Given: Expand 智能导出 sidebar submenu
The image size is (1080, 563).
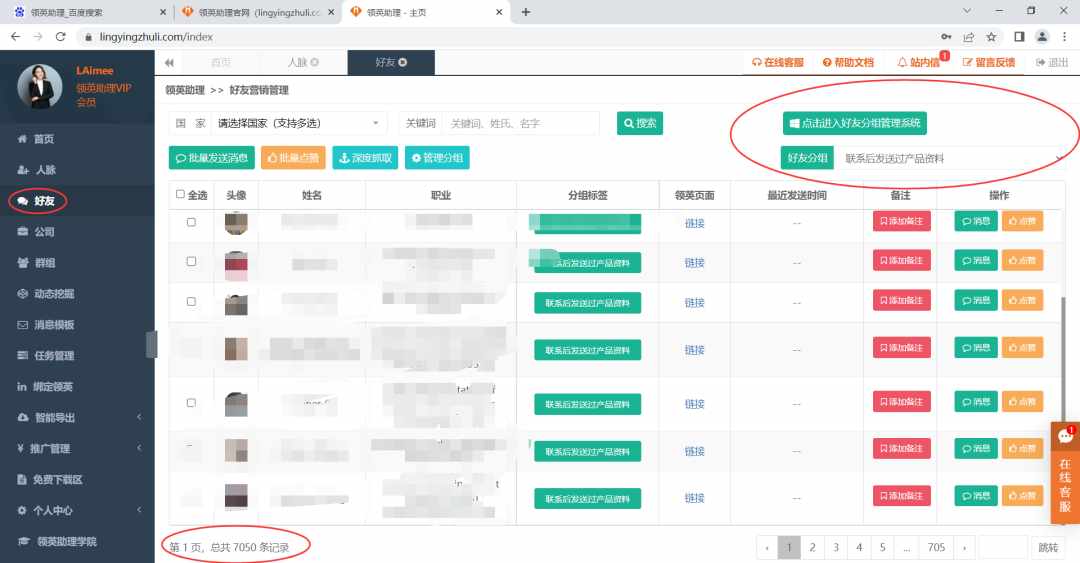Looking at the screenshot, I should (x=77, y=418).
